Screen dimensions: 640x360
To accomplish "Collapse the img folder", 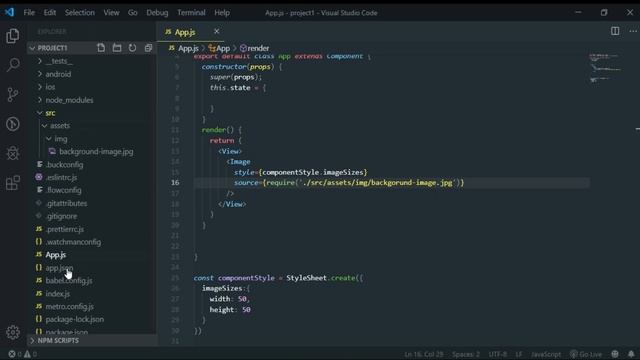I will pyautogui.click(x=60, y=139).
